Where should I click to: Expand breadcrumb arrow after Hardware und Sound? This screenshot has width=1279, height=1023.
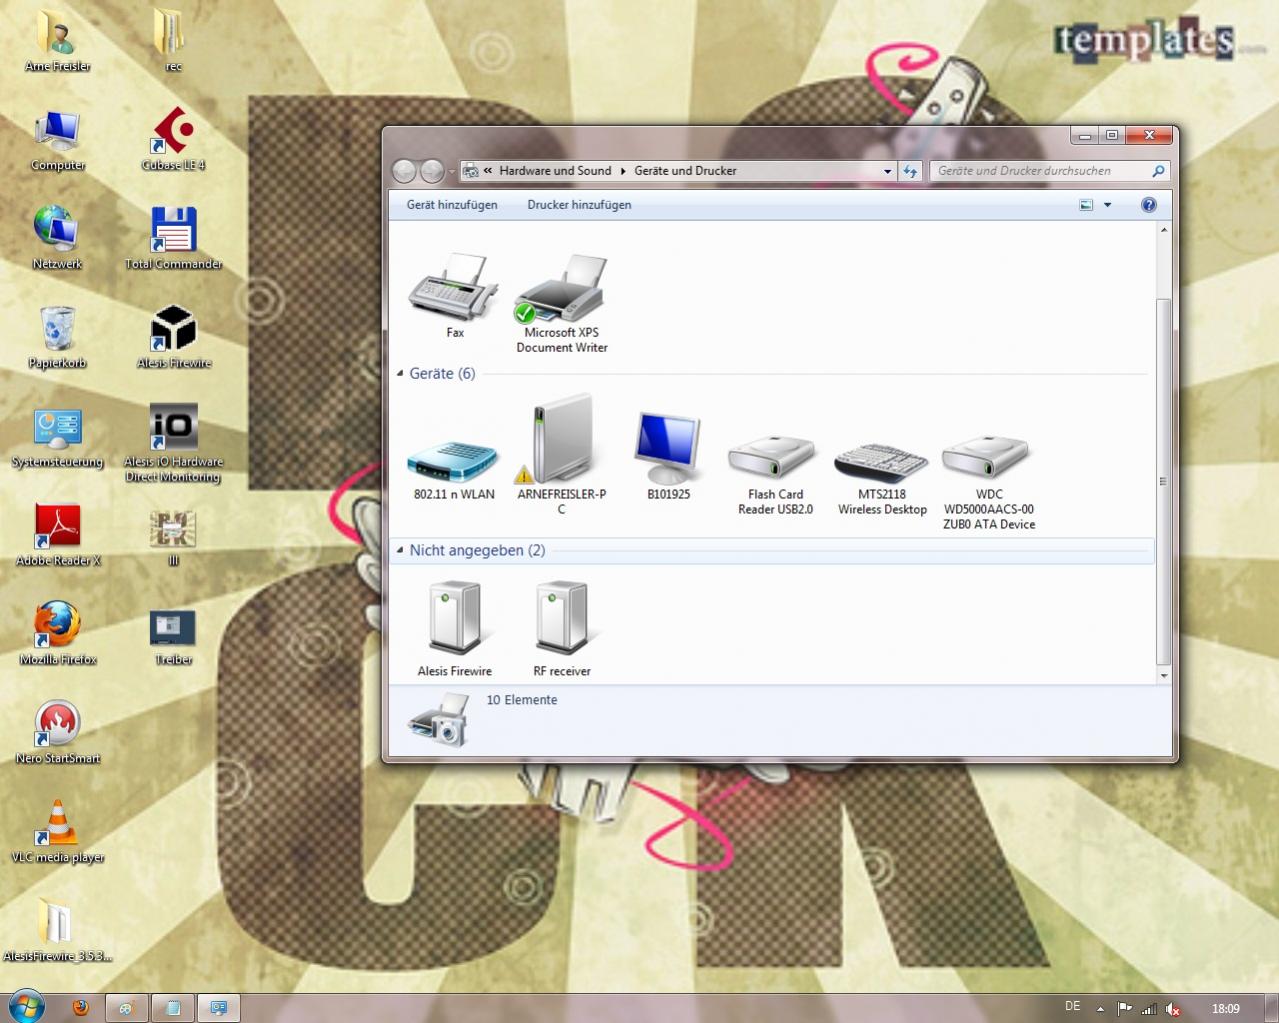(x=623, y=171)
